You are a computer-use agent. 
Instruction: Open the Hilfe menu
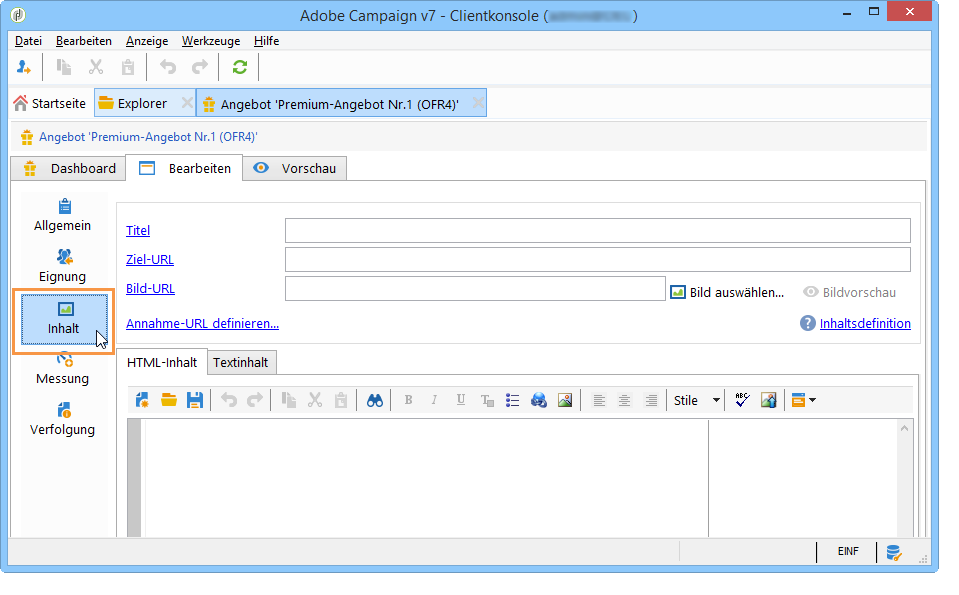coord(267,41)
